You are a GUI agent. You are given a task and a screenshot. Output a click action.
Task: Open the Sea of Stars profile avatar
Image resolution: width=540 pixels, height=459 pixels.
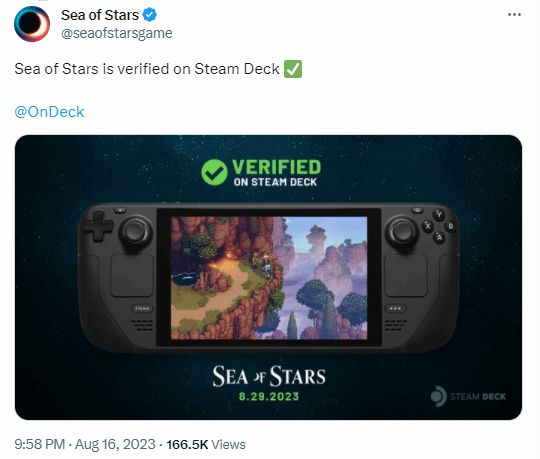(32, 24)
